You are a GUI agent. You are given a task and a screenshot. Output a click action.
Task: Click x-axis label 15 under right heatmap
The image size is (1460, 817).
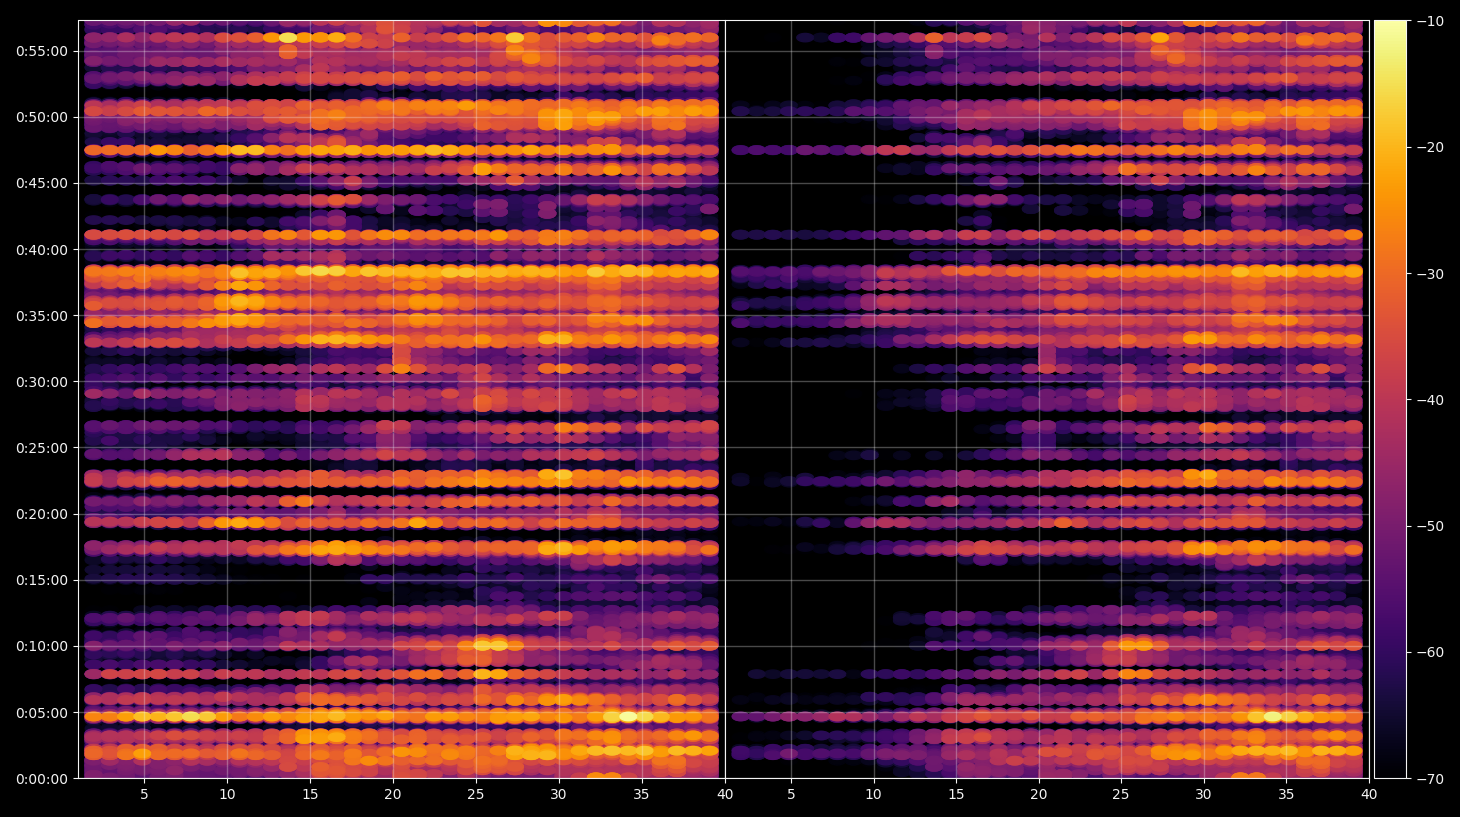tap(956, 795)
